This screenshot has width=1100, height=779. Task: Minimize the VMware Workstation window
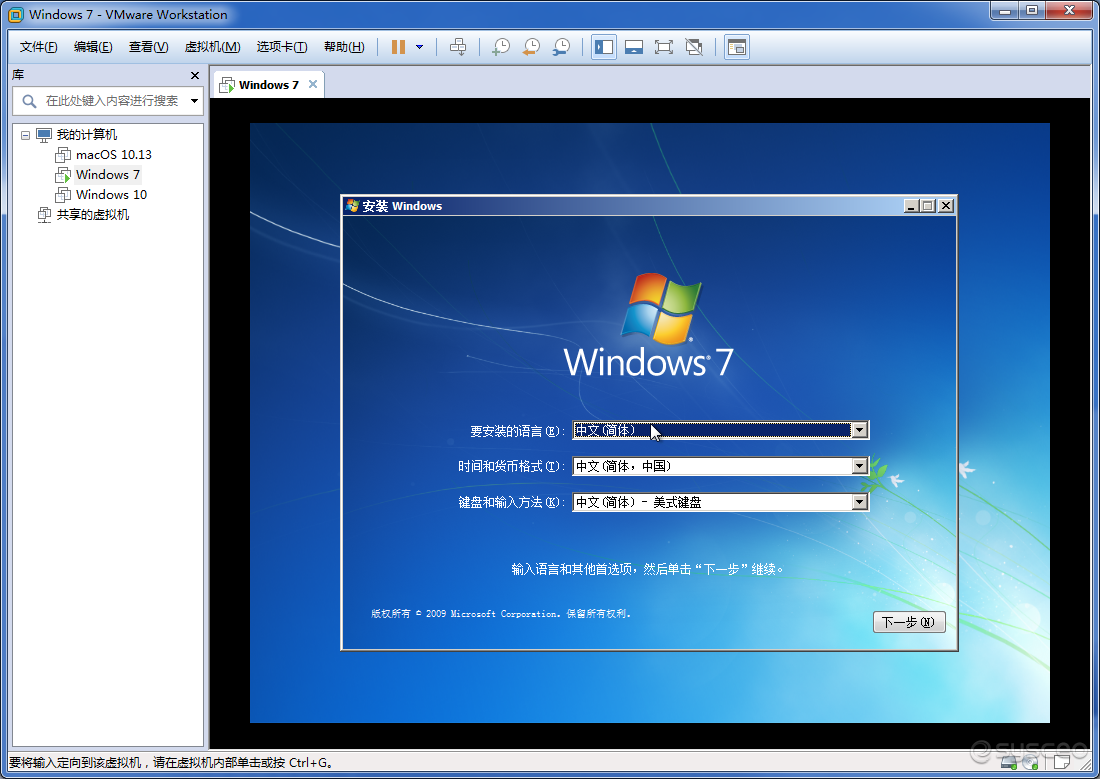pyautogui.click(x=1005, y=11)
